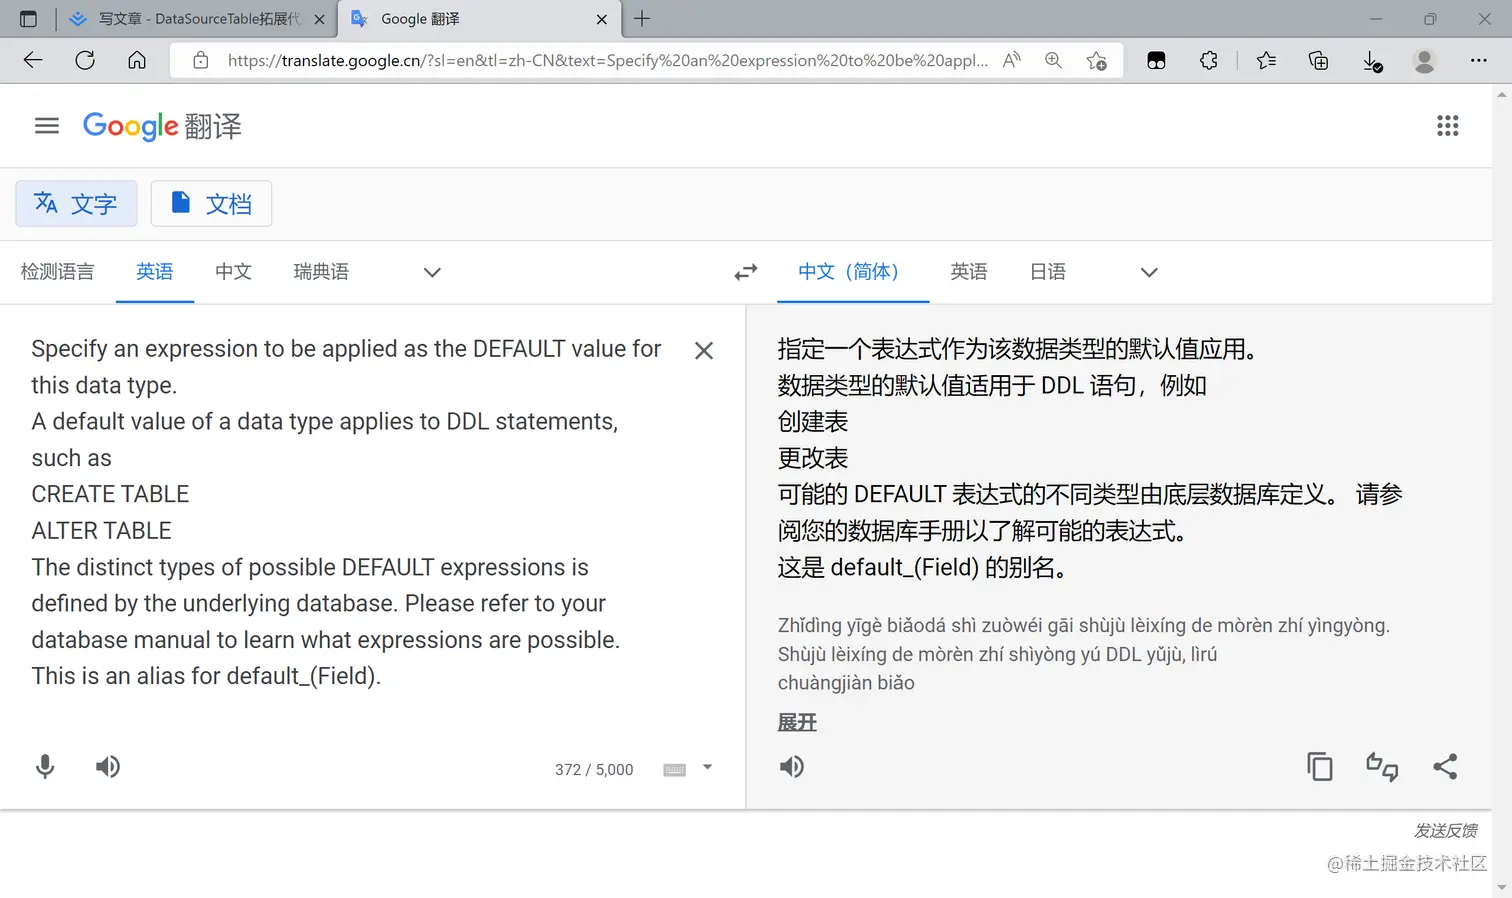Go to Google 翻译 logo home
Image resolution: width=1512 pixels, height=898 pixels.
point(162,126)
